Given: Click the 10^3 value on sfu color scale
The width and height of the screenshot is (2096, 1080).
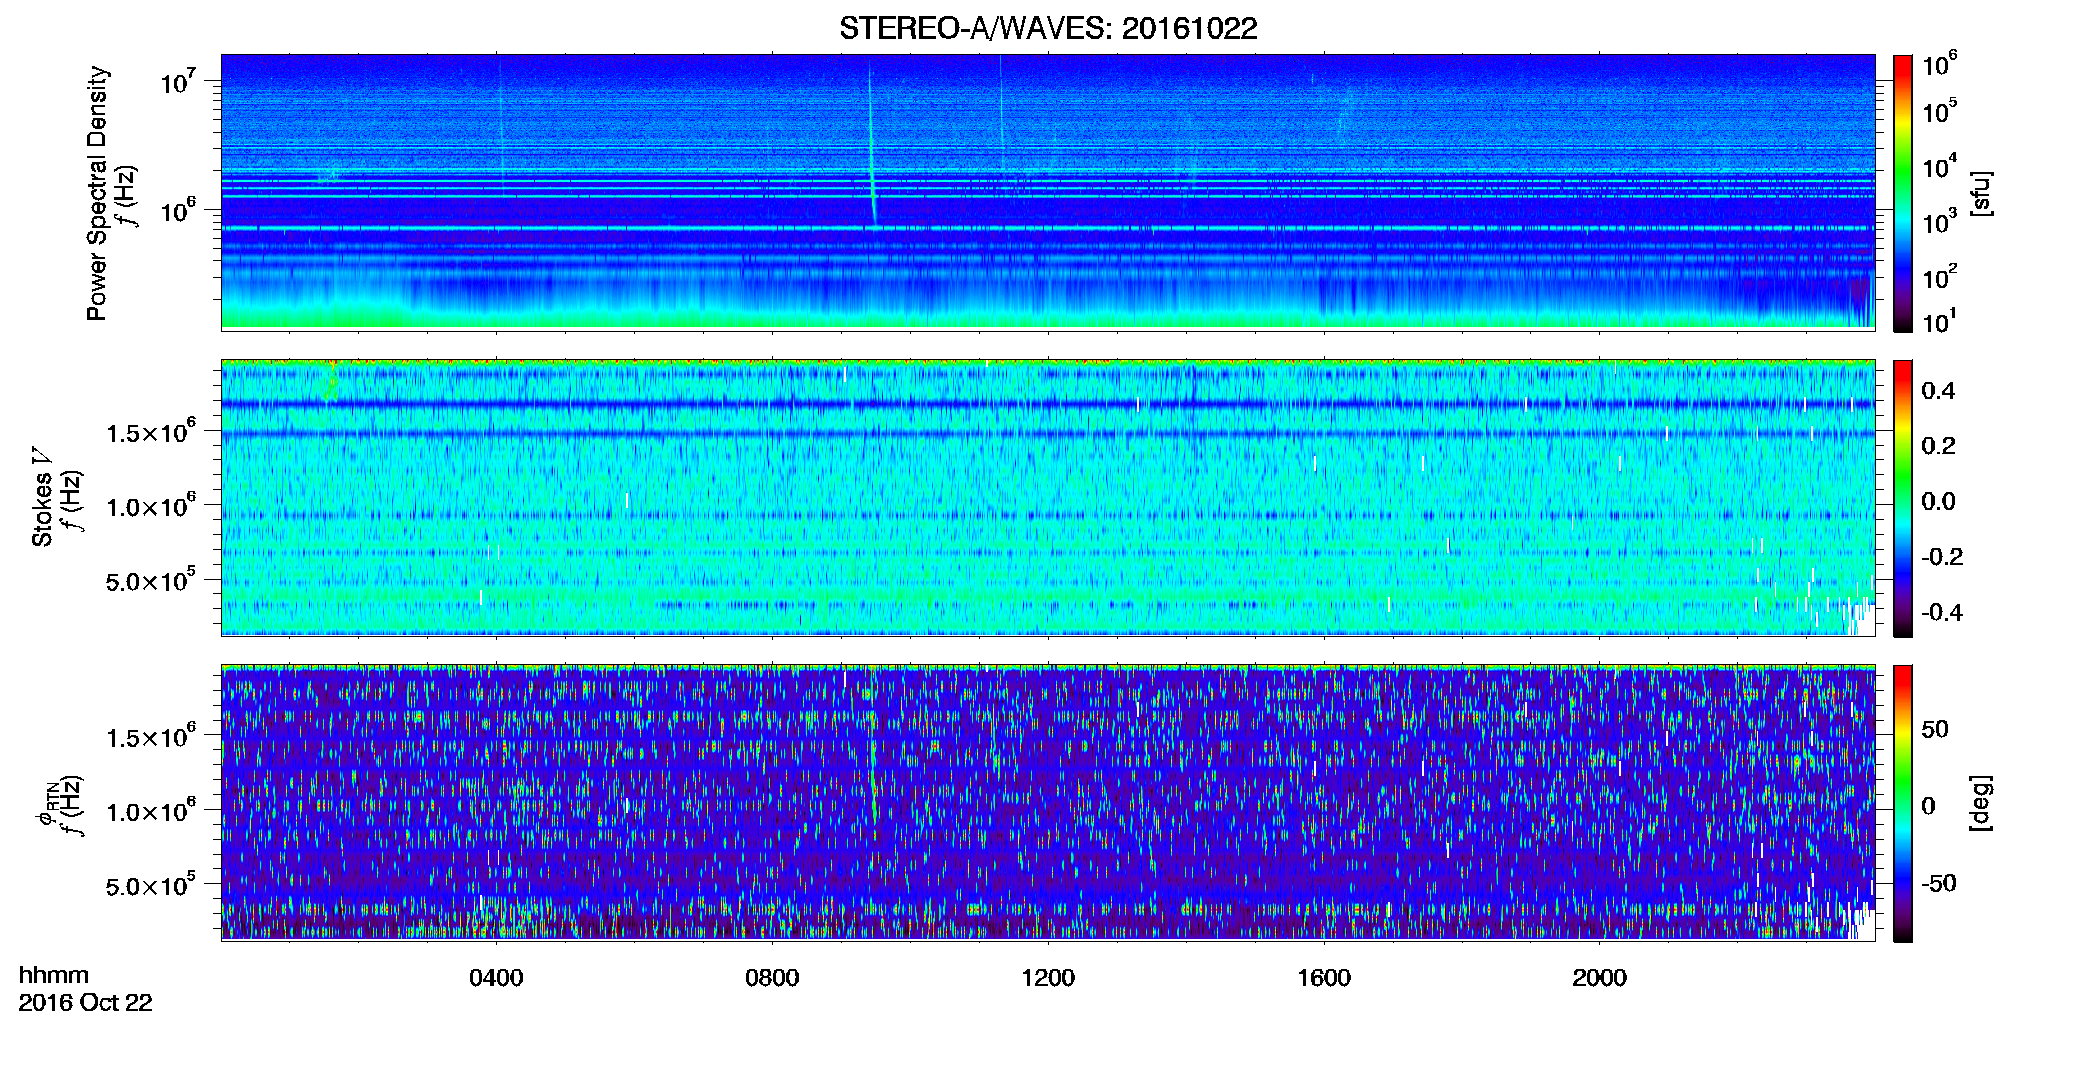Looking at the screenshot, I should [1939, 222].
